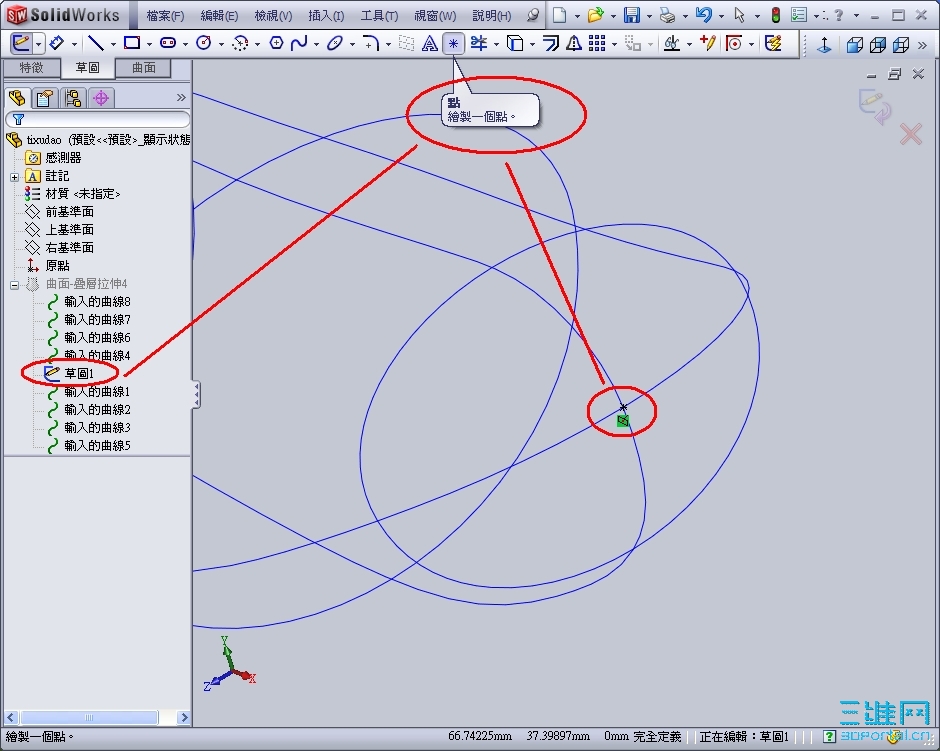Open Rectangle tool dropdown arrow

[149, 44]
